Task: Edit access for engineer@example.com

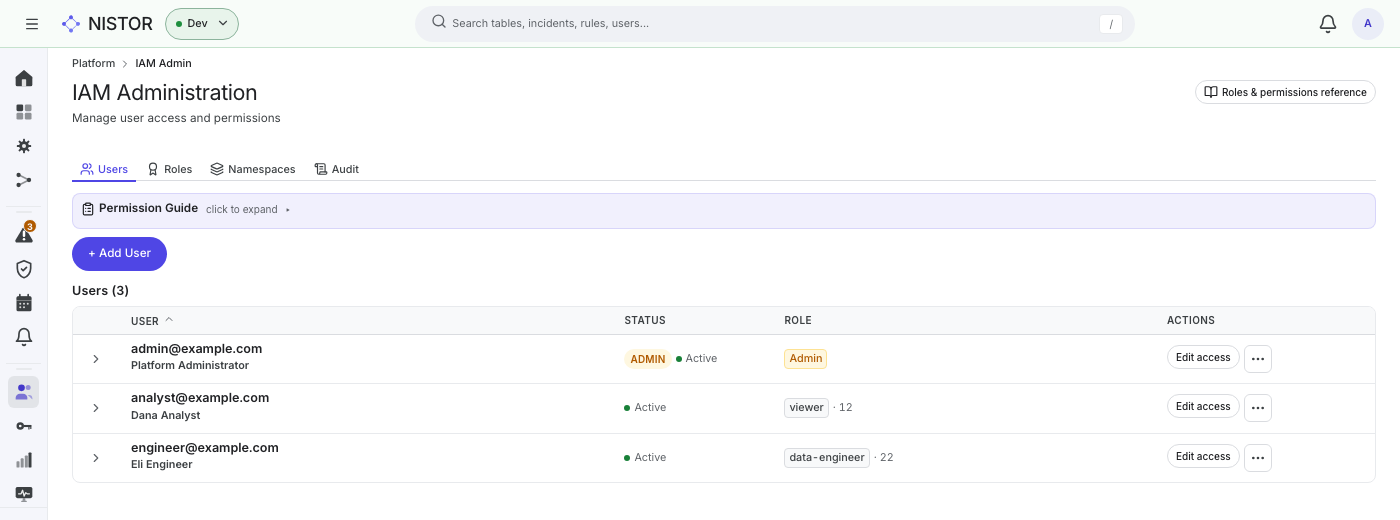Action: [x=1203, y=456]
